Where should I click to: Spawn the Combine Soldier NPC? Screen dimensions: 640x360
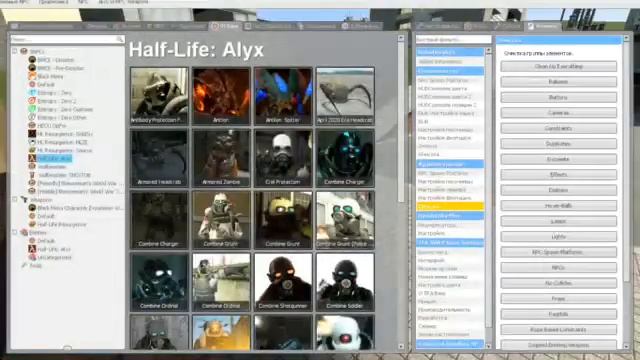click(345, 282)
